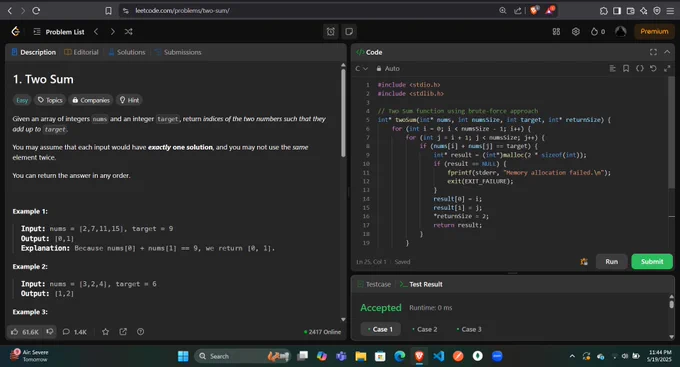The width and height of the screenshot is (680, 367).
Task: Reveal the Hint section
Action: (129, 100)
